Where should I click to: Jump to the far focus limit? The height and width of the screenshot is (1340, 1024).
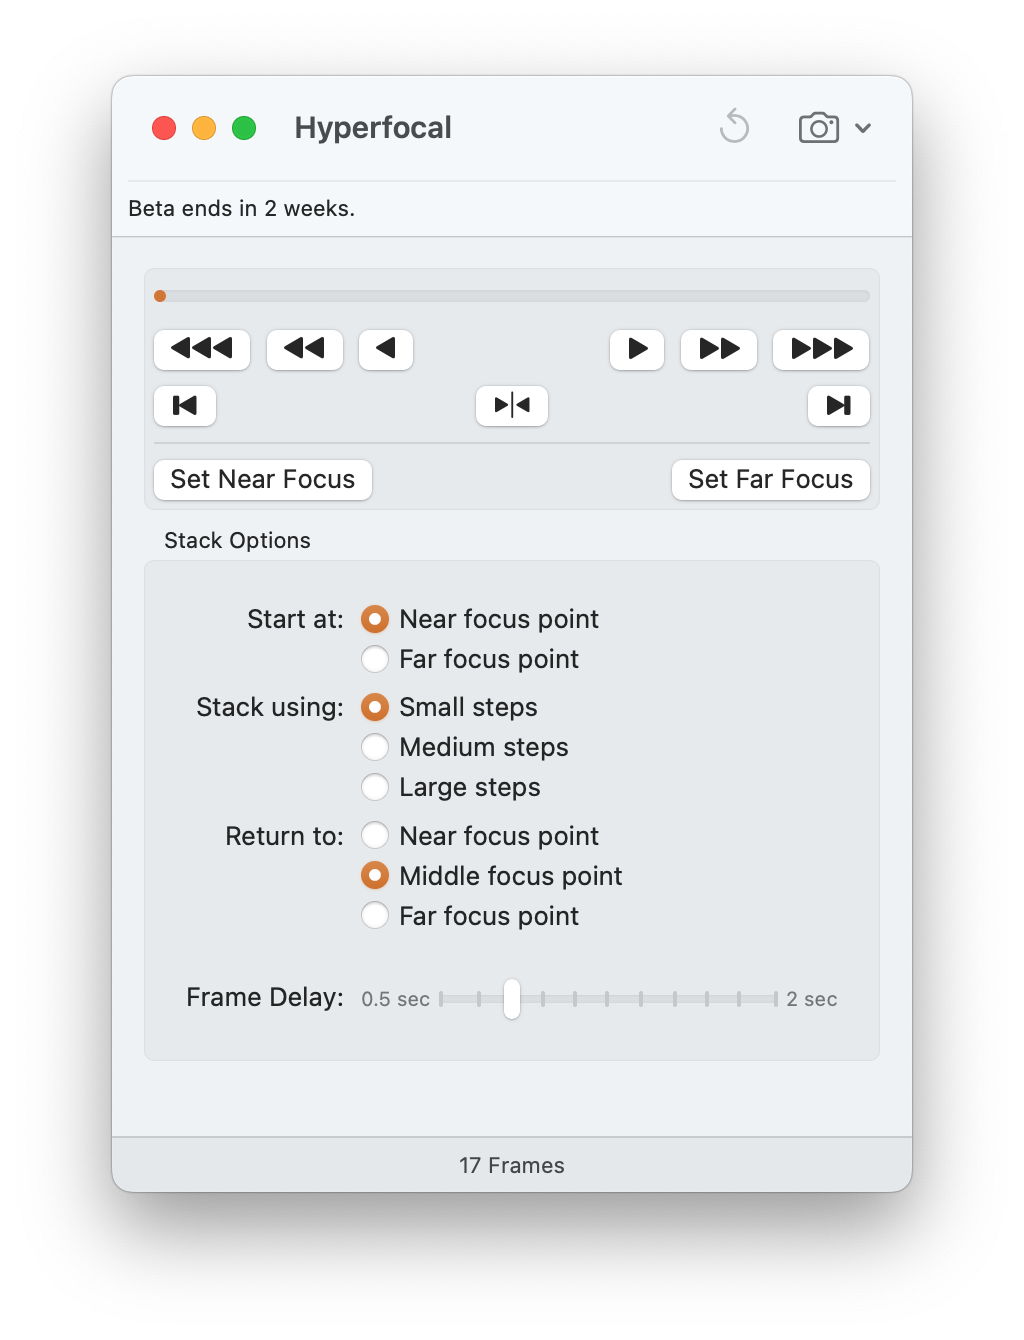click(839, 406)
